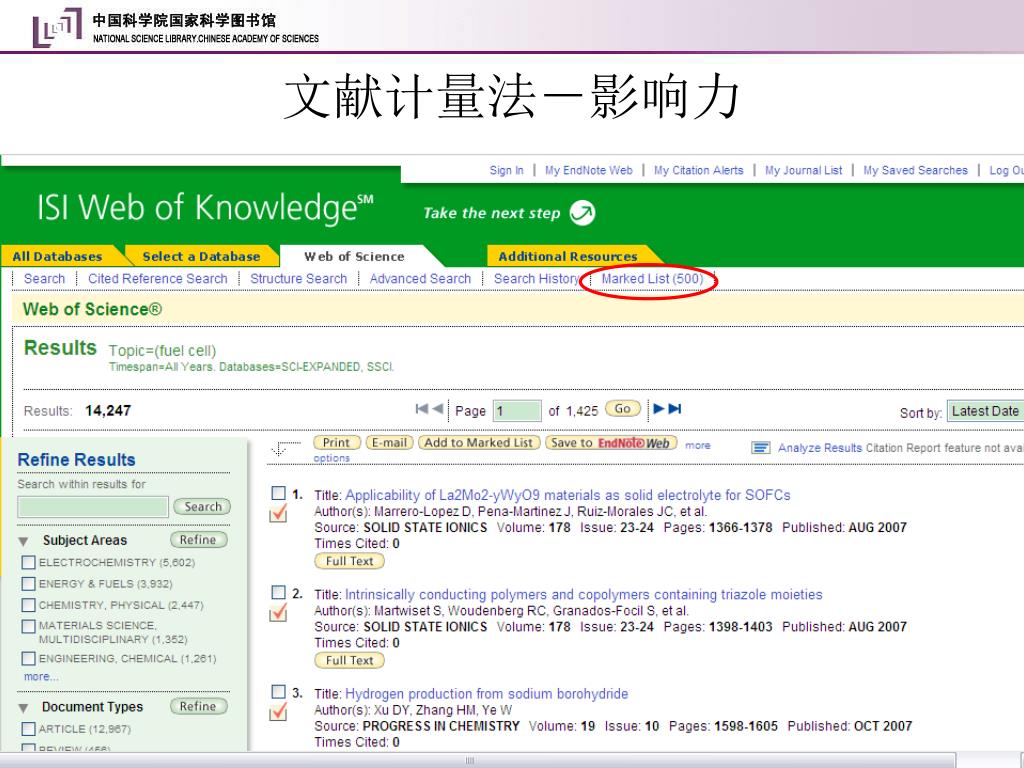Open My Citation Alerts
Image resolution: width=1024 pixels, height=768 pixels.
(699, 170)
